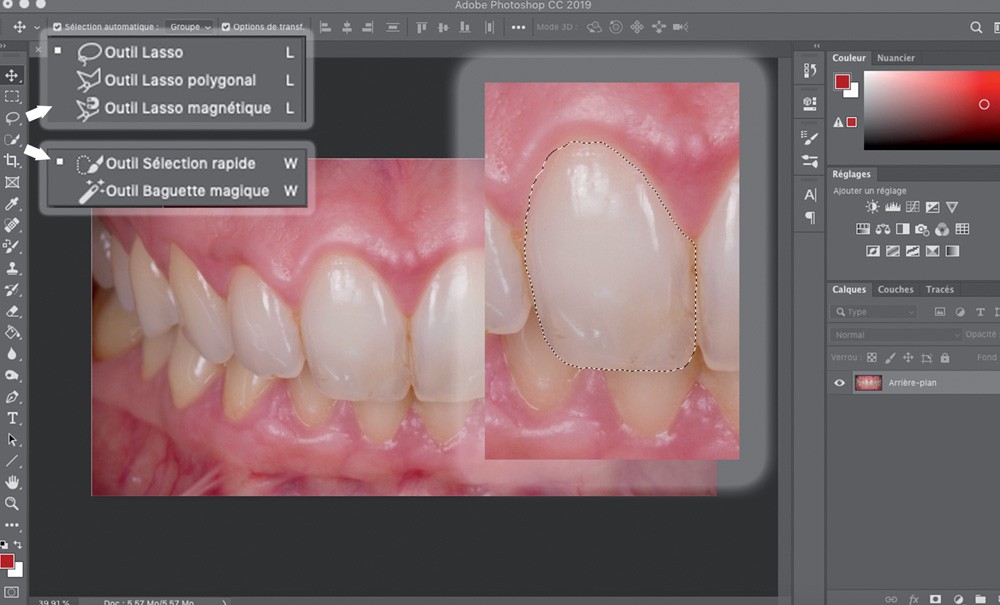Open the Groupe dropdown in options bar
1000x605 pixels.
(190, 27)
